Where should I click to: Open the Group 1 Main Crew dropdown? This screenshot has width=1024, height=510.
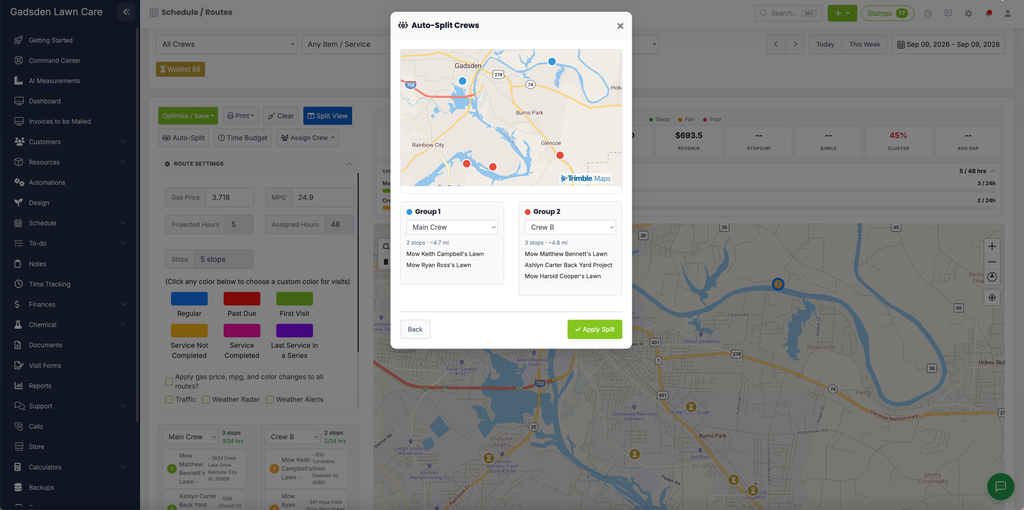click(452, 227)
